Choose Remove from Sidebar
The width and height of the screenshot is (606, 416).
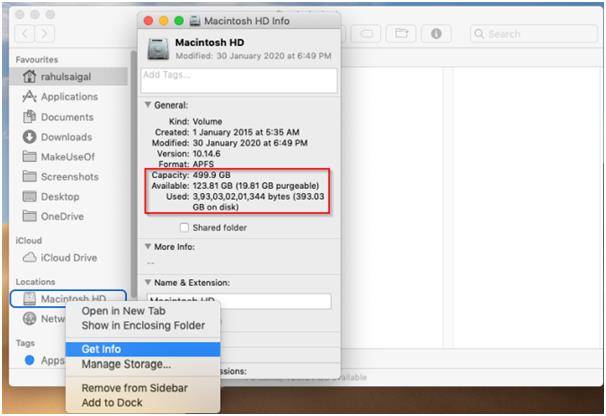point(143,388)
